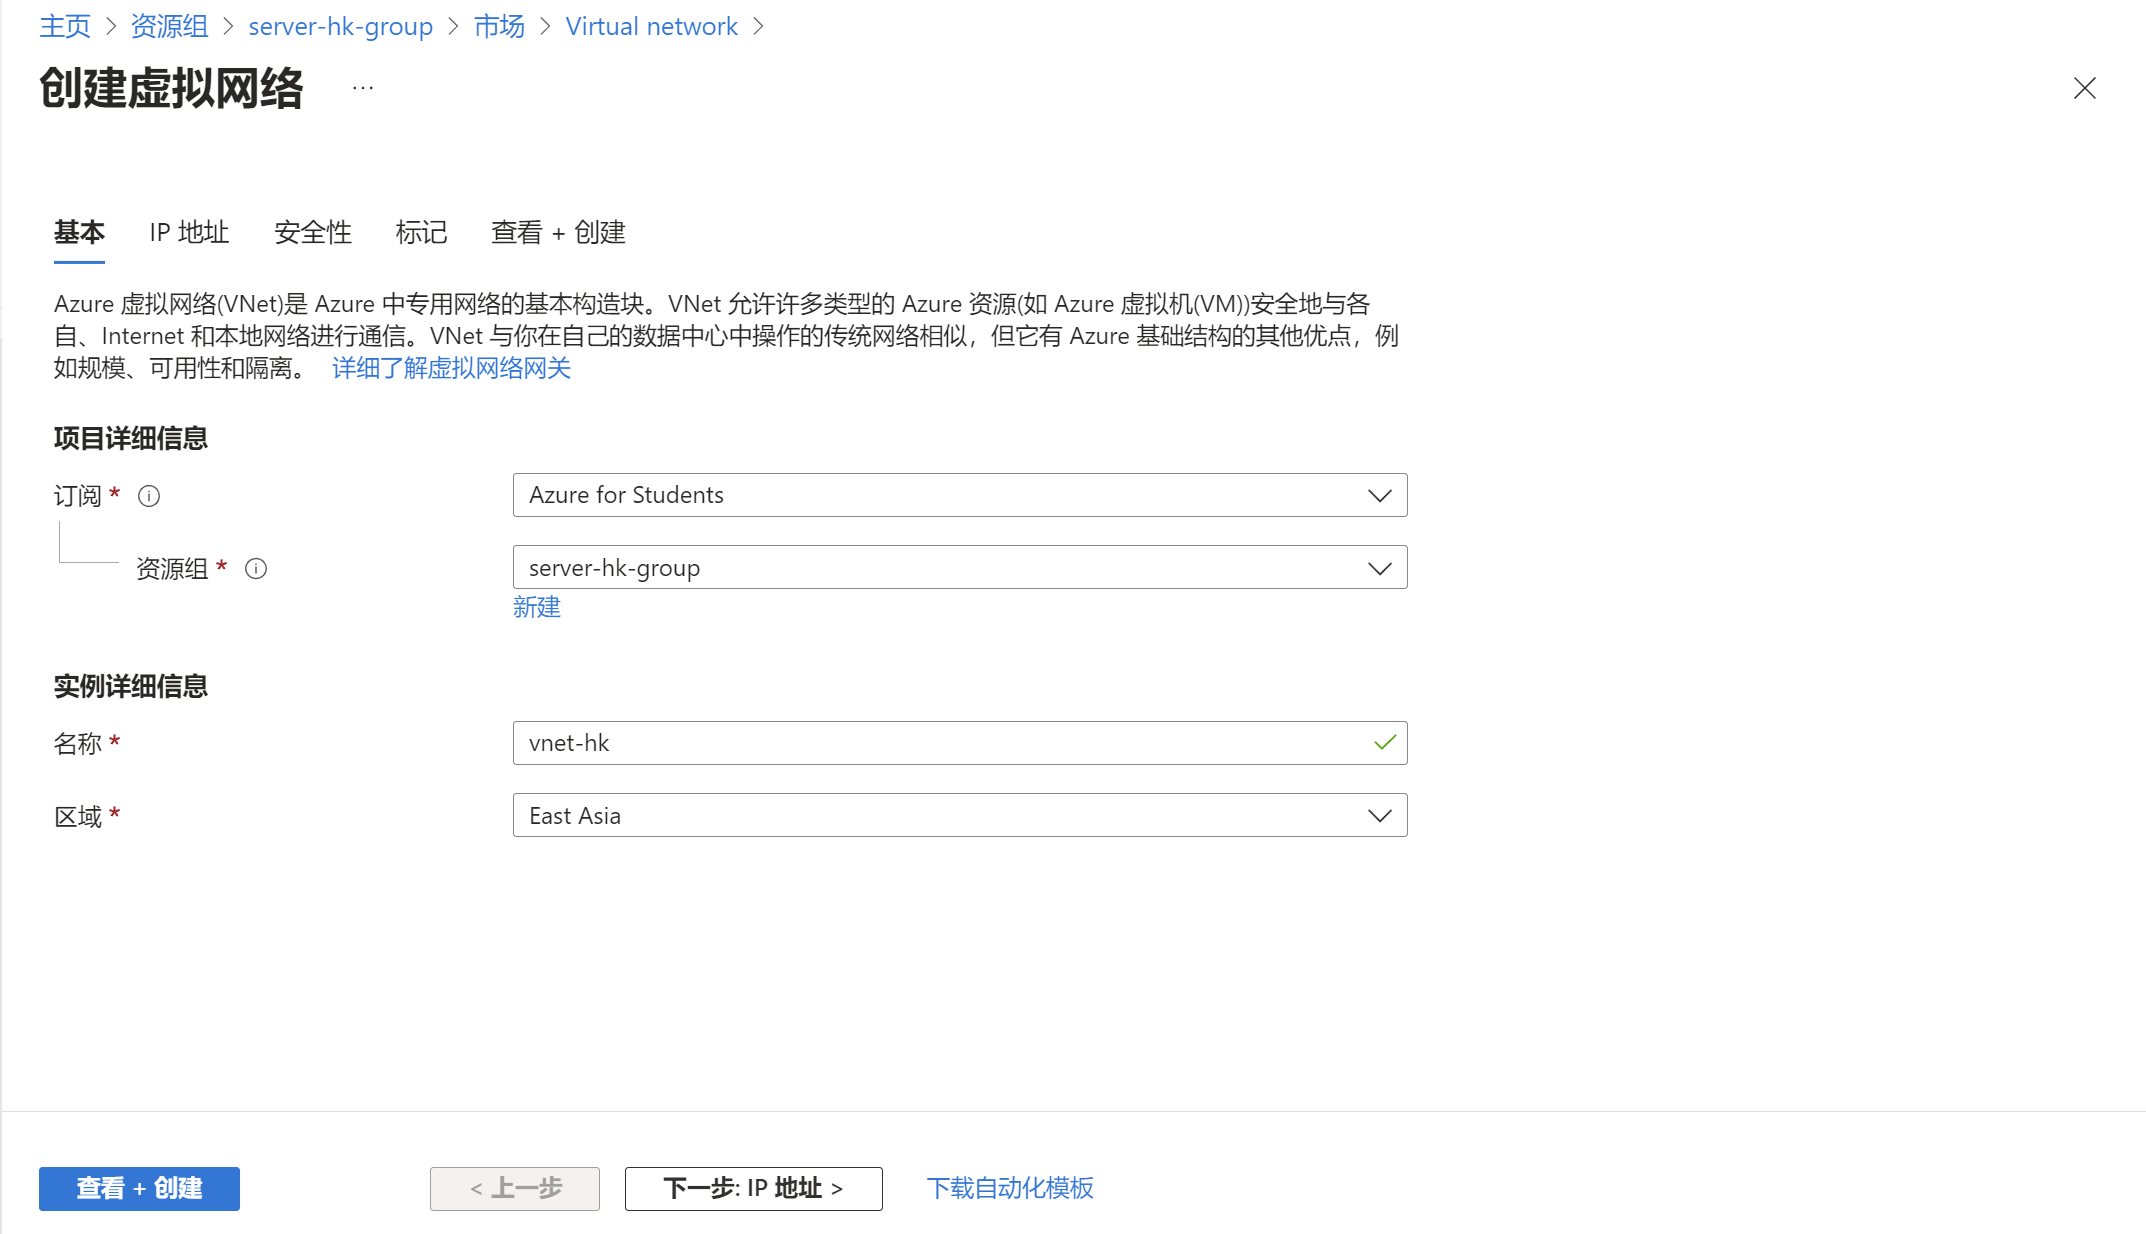This screenshot has height=1234, width=2146.
Task: Click 下一步: IP 地址 button
Action: click(753, 1188)
